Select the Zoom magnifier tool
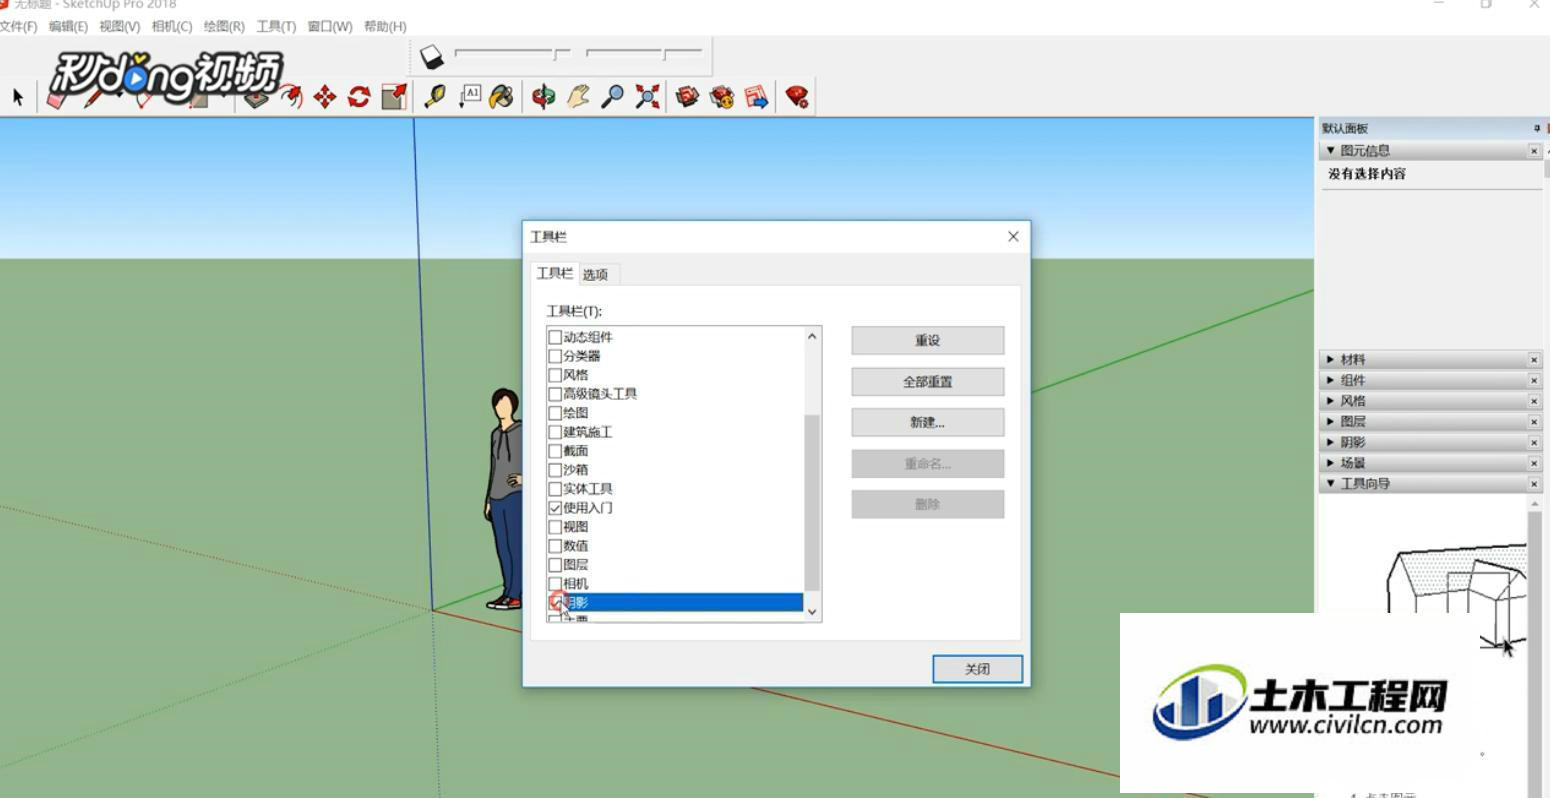Viewport: 1550px width, 798px height. [x=612, y=96]
